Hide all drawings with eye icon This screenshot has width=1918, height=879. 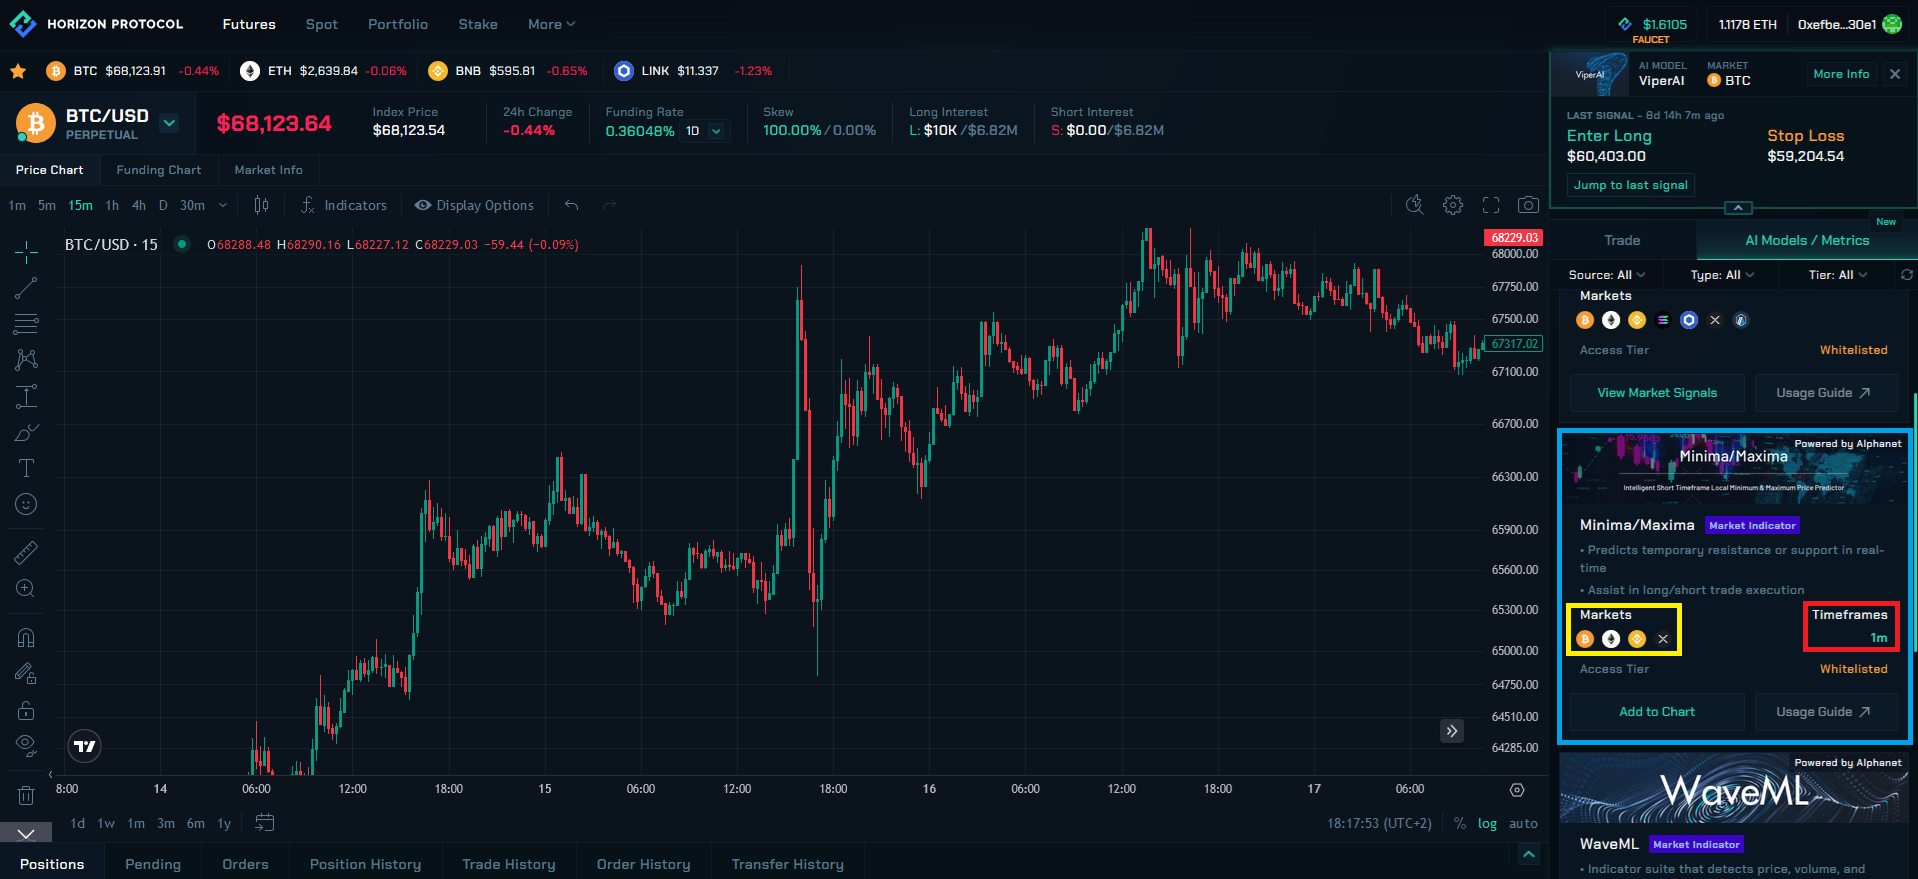(x=26, y=746)
